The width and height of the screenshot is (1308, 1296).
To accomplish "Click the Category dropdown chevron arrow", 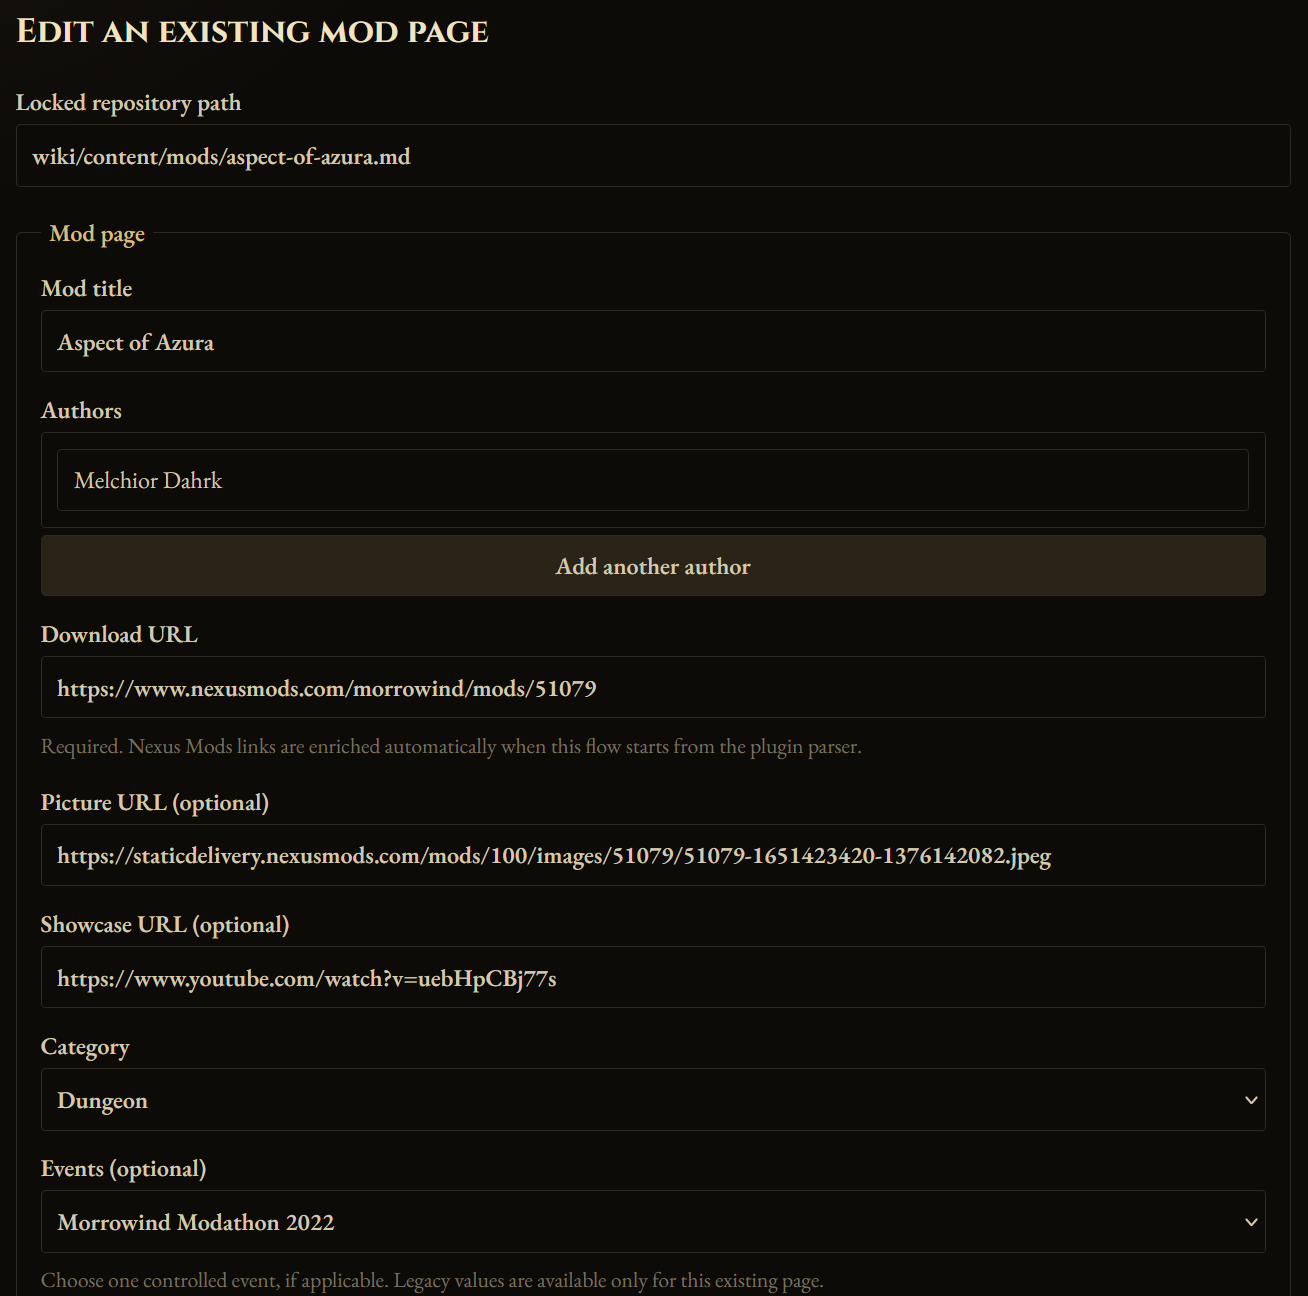I will click(x=1250, y=1100).
